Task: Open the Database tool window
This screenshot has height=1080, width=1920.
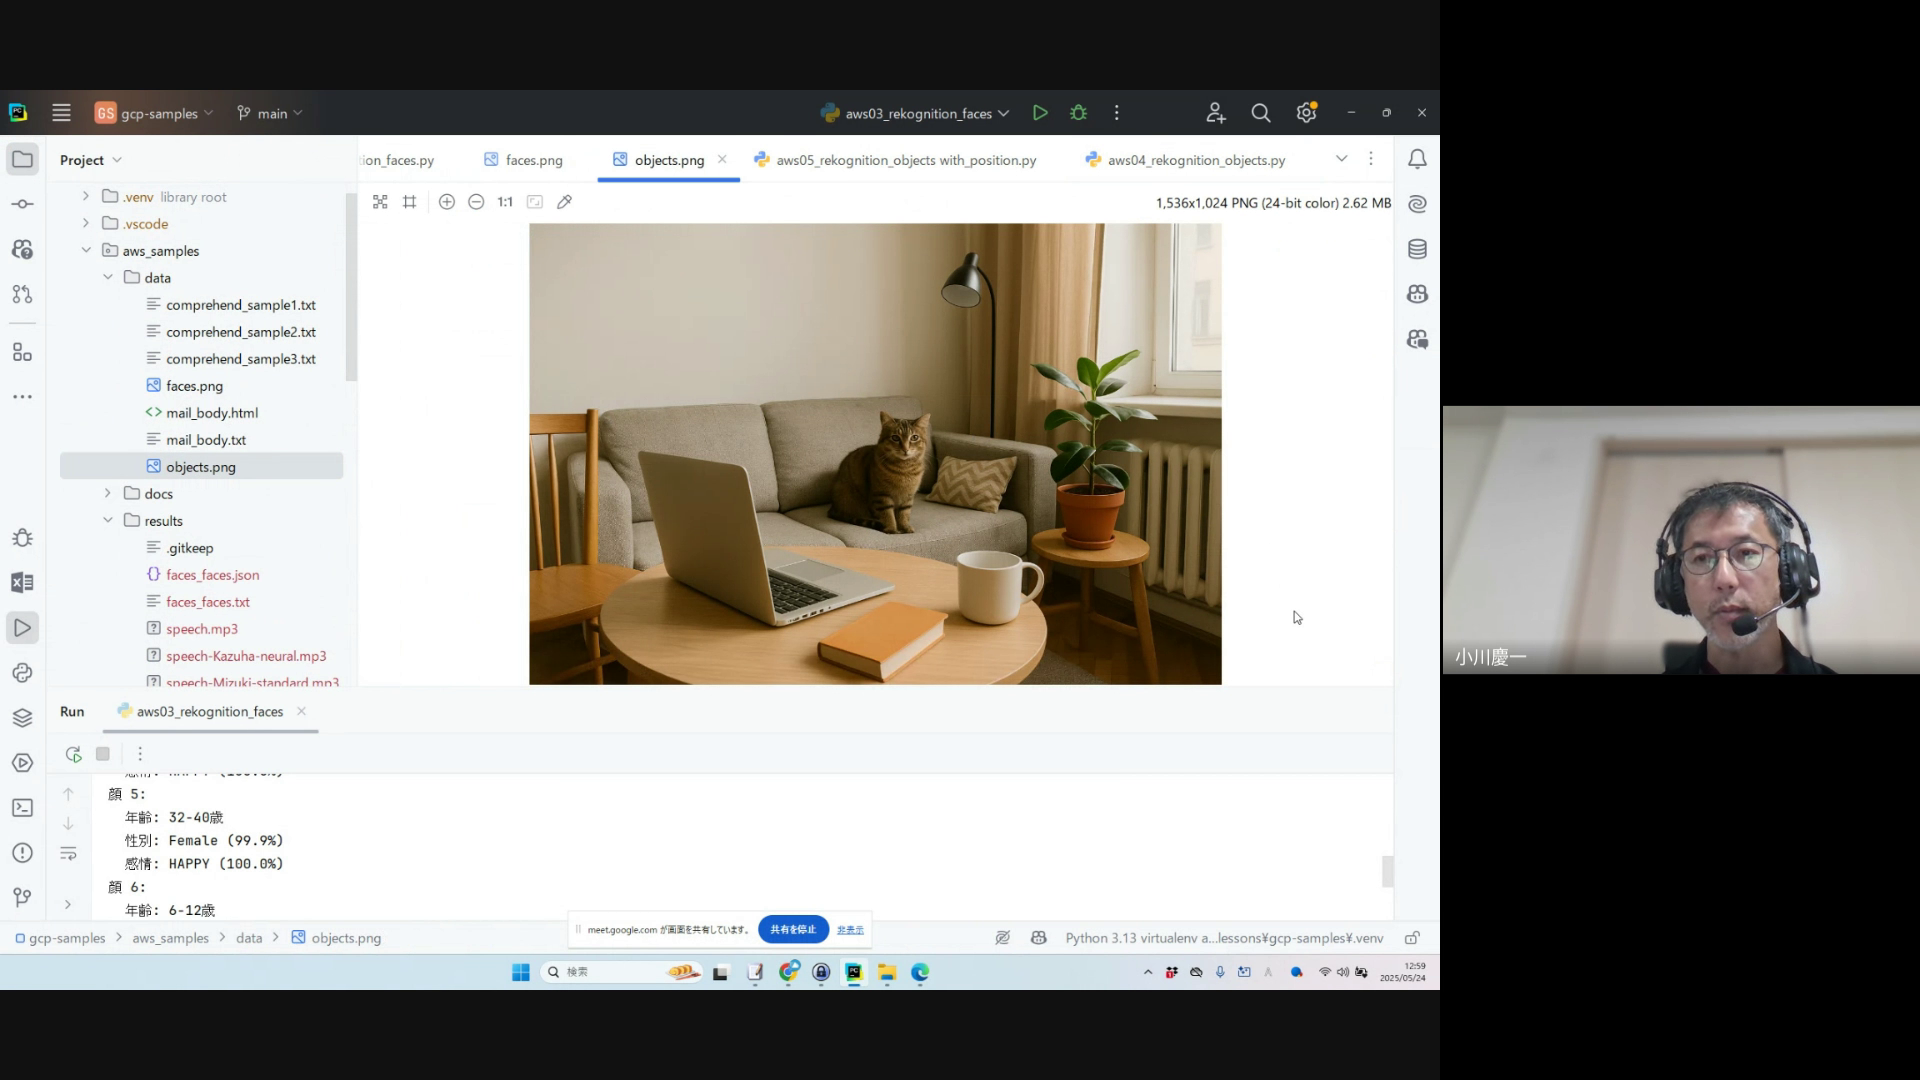Action: pos(1417,249)
